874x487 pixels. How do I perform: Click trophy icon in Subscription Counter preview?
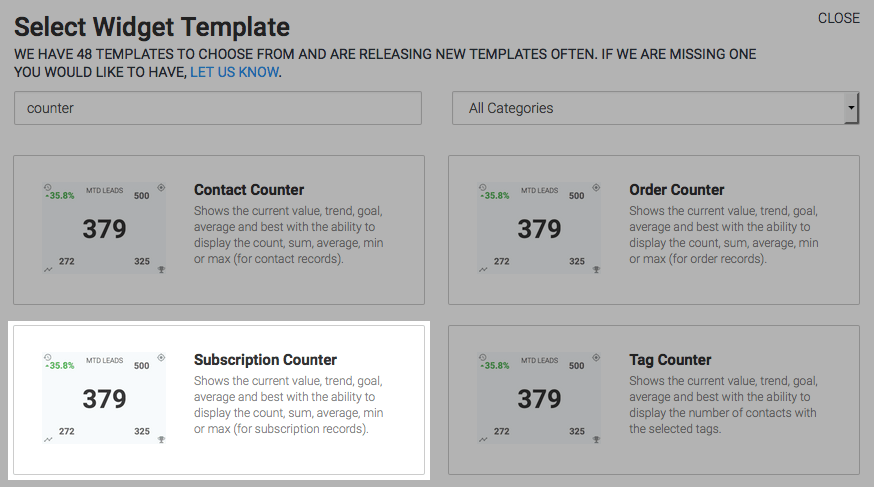click(161, 440)
